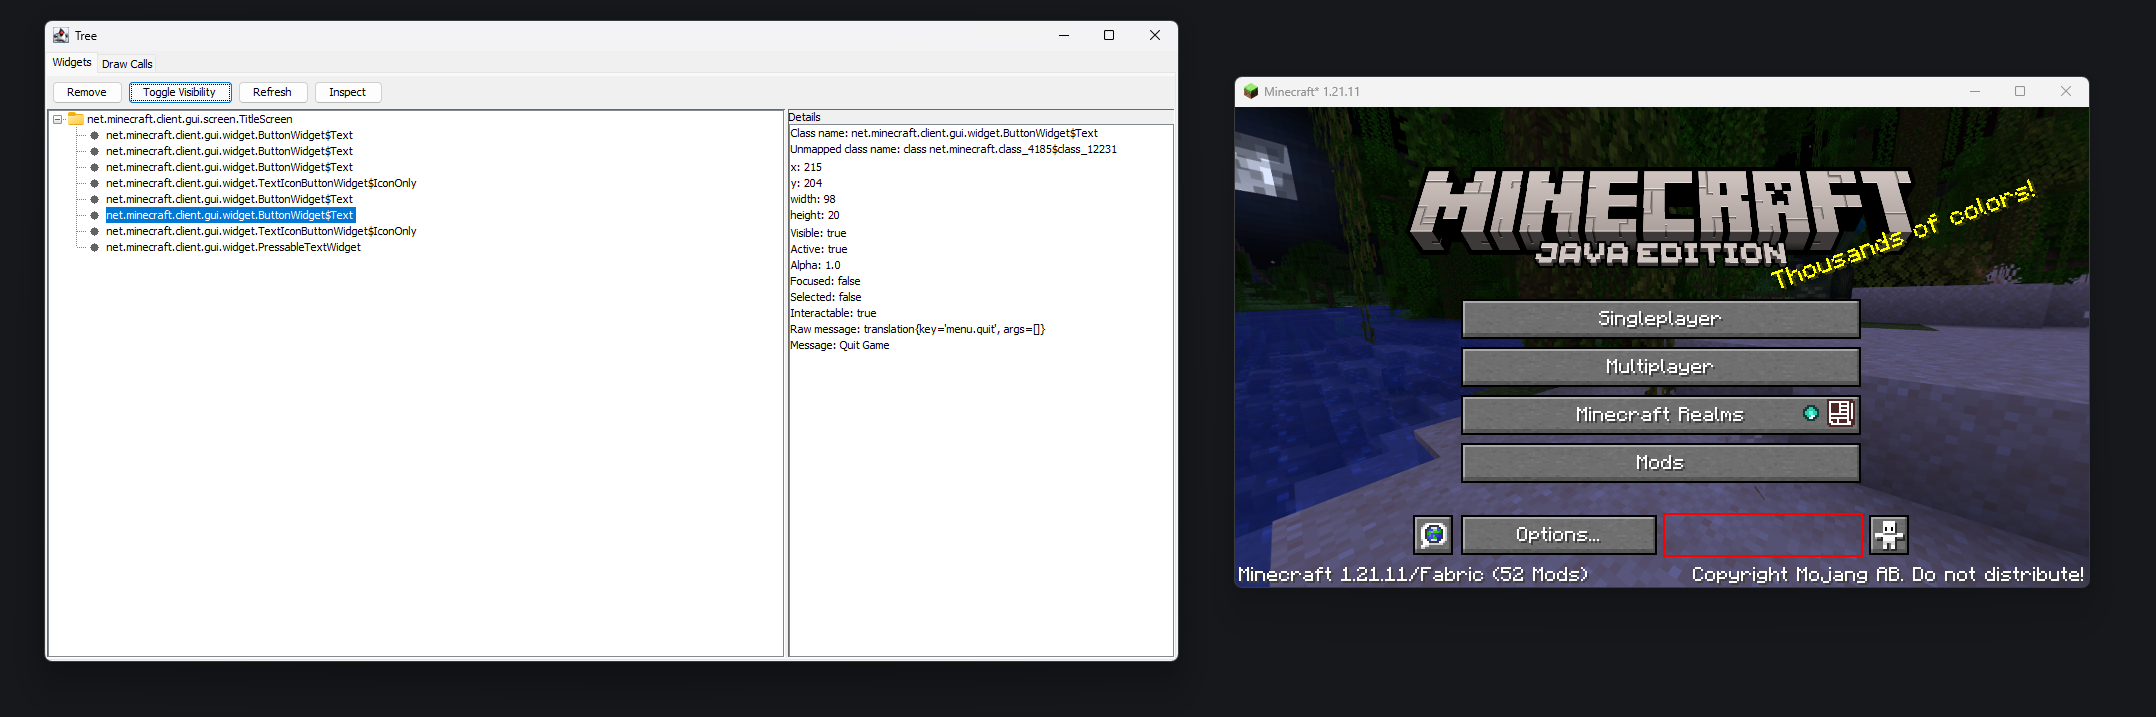The image size is (2156, 717).
Task: Collapse the TitleScreen root tree node
Action: click(x=58, y=119)
